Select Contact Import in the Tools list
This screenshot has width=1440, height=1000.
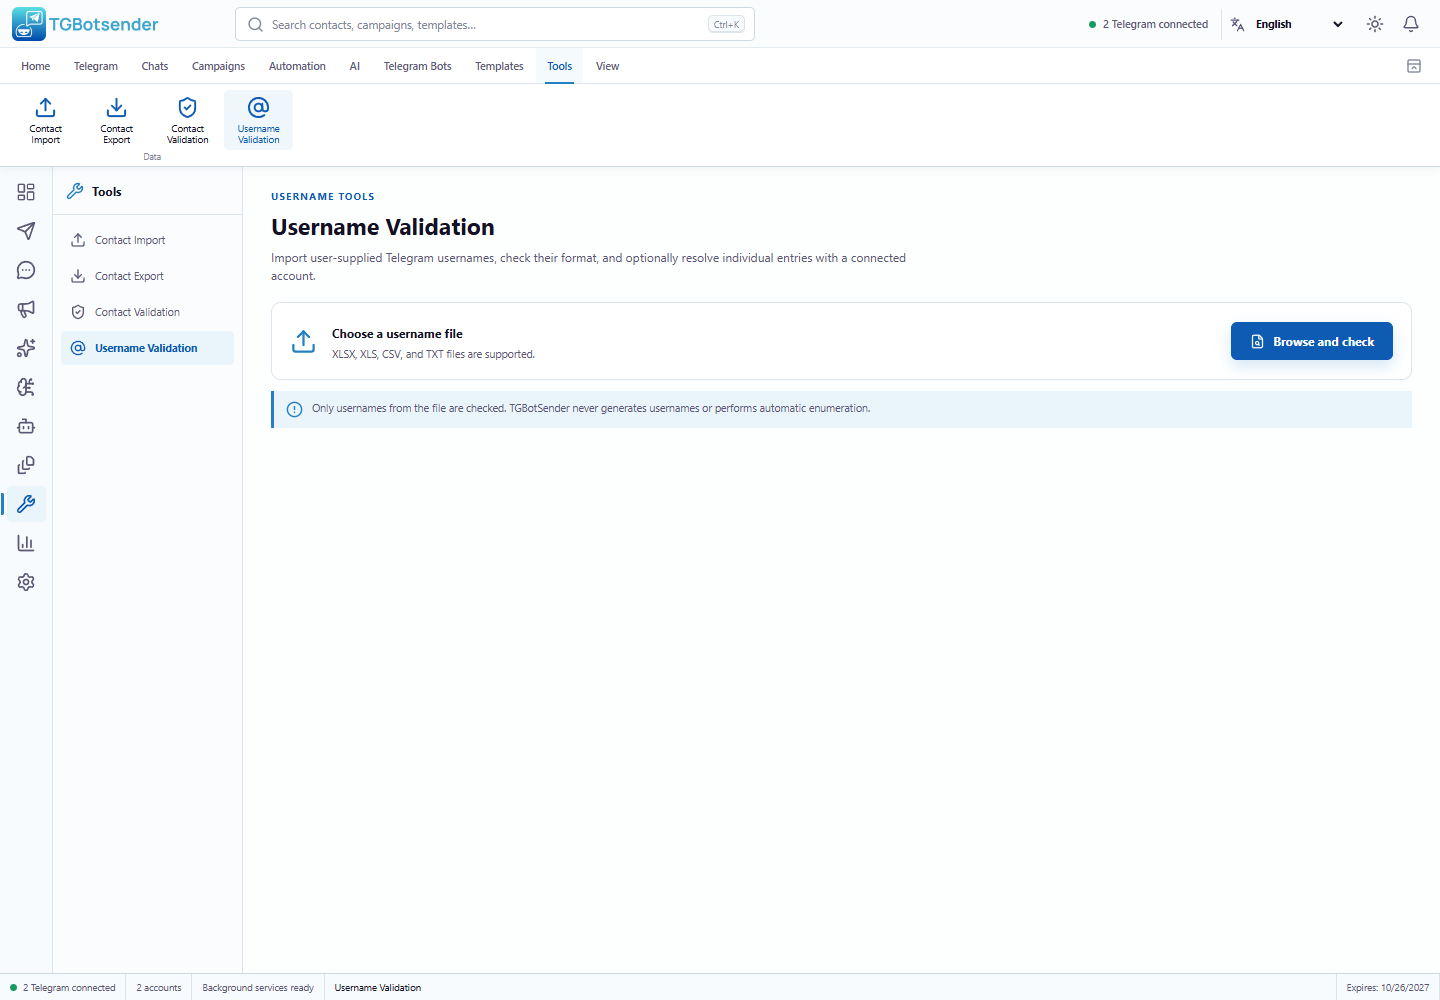tap(147, 240)
